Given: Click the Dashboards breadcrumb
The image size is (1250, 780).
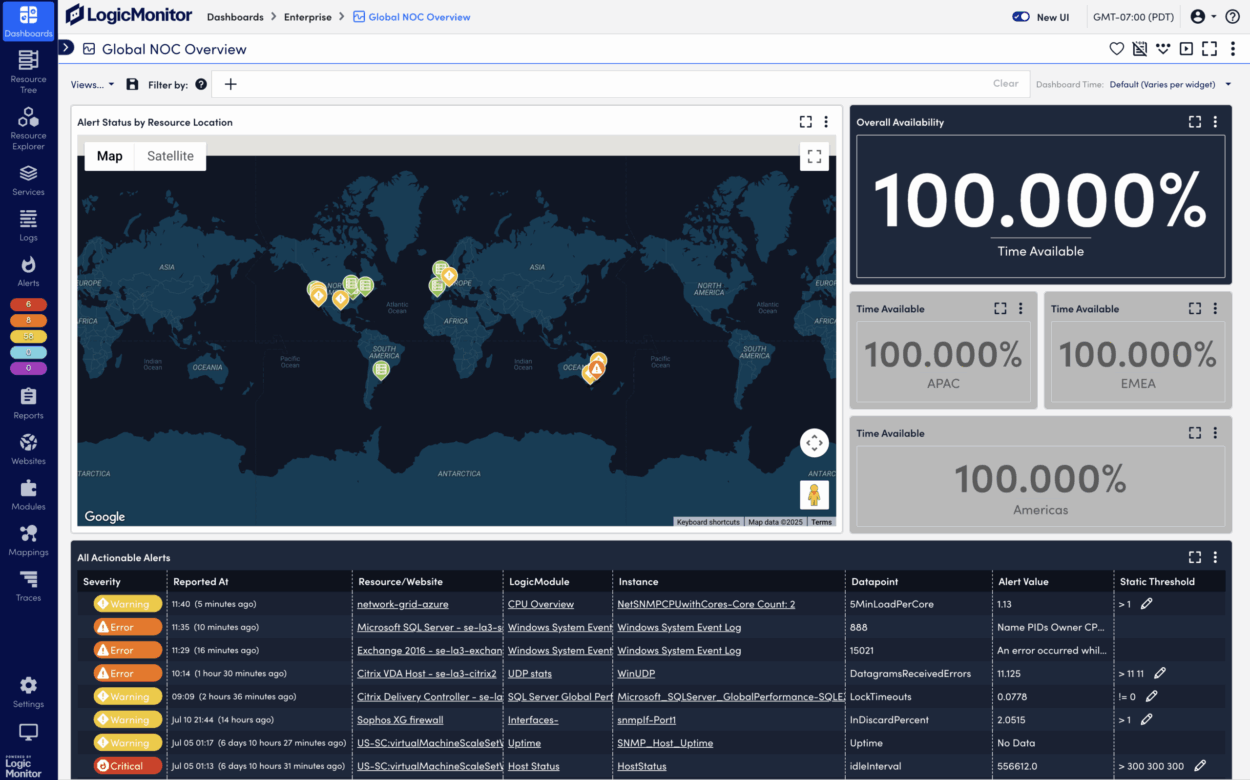Looking at the screenshot, I should (235, 17).
